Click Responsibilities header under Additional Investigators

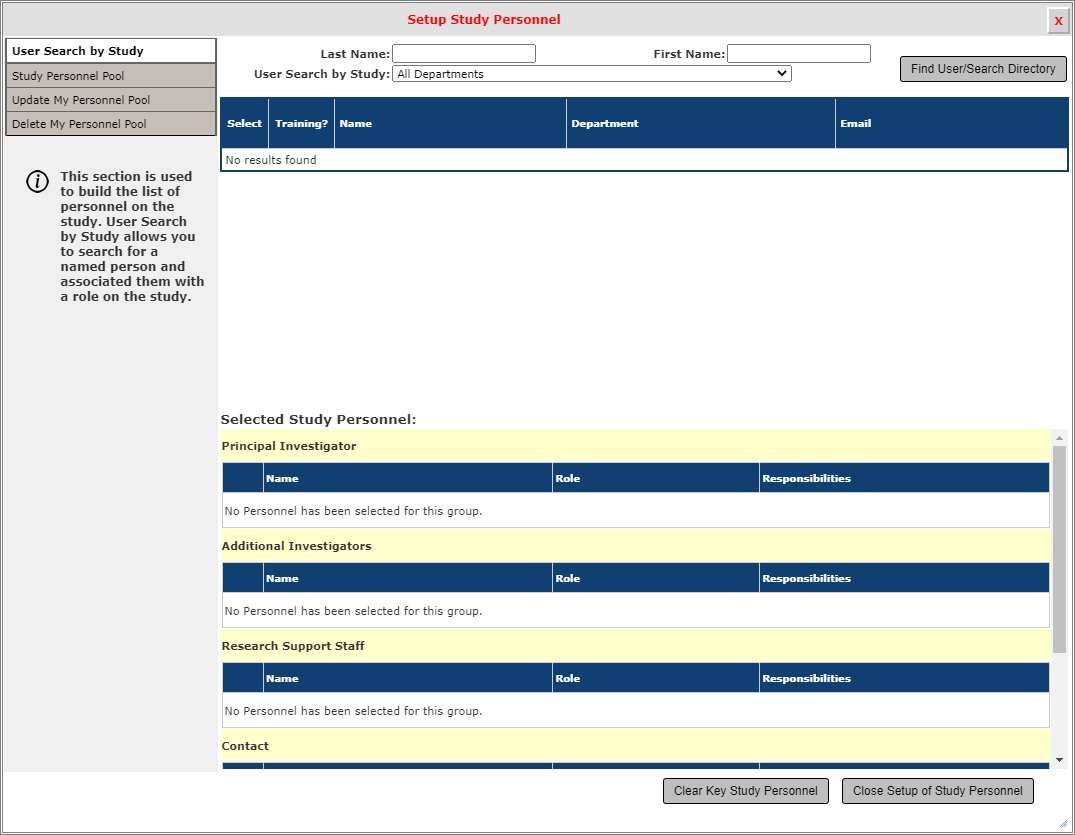(904, 578)
